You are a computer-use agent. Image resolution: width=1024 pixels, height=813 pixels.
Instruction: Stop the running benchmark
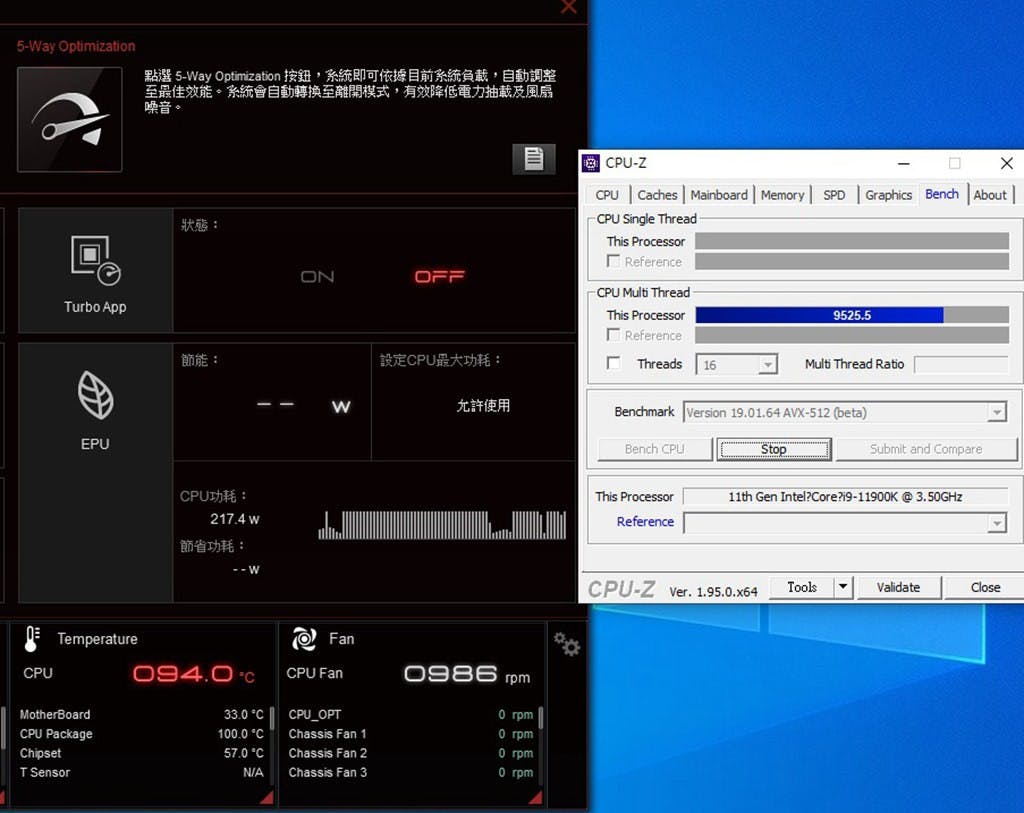(773, 450)
